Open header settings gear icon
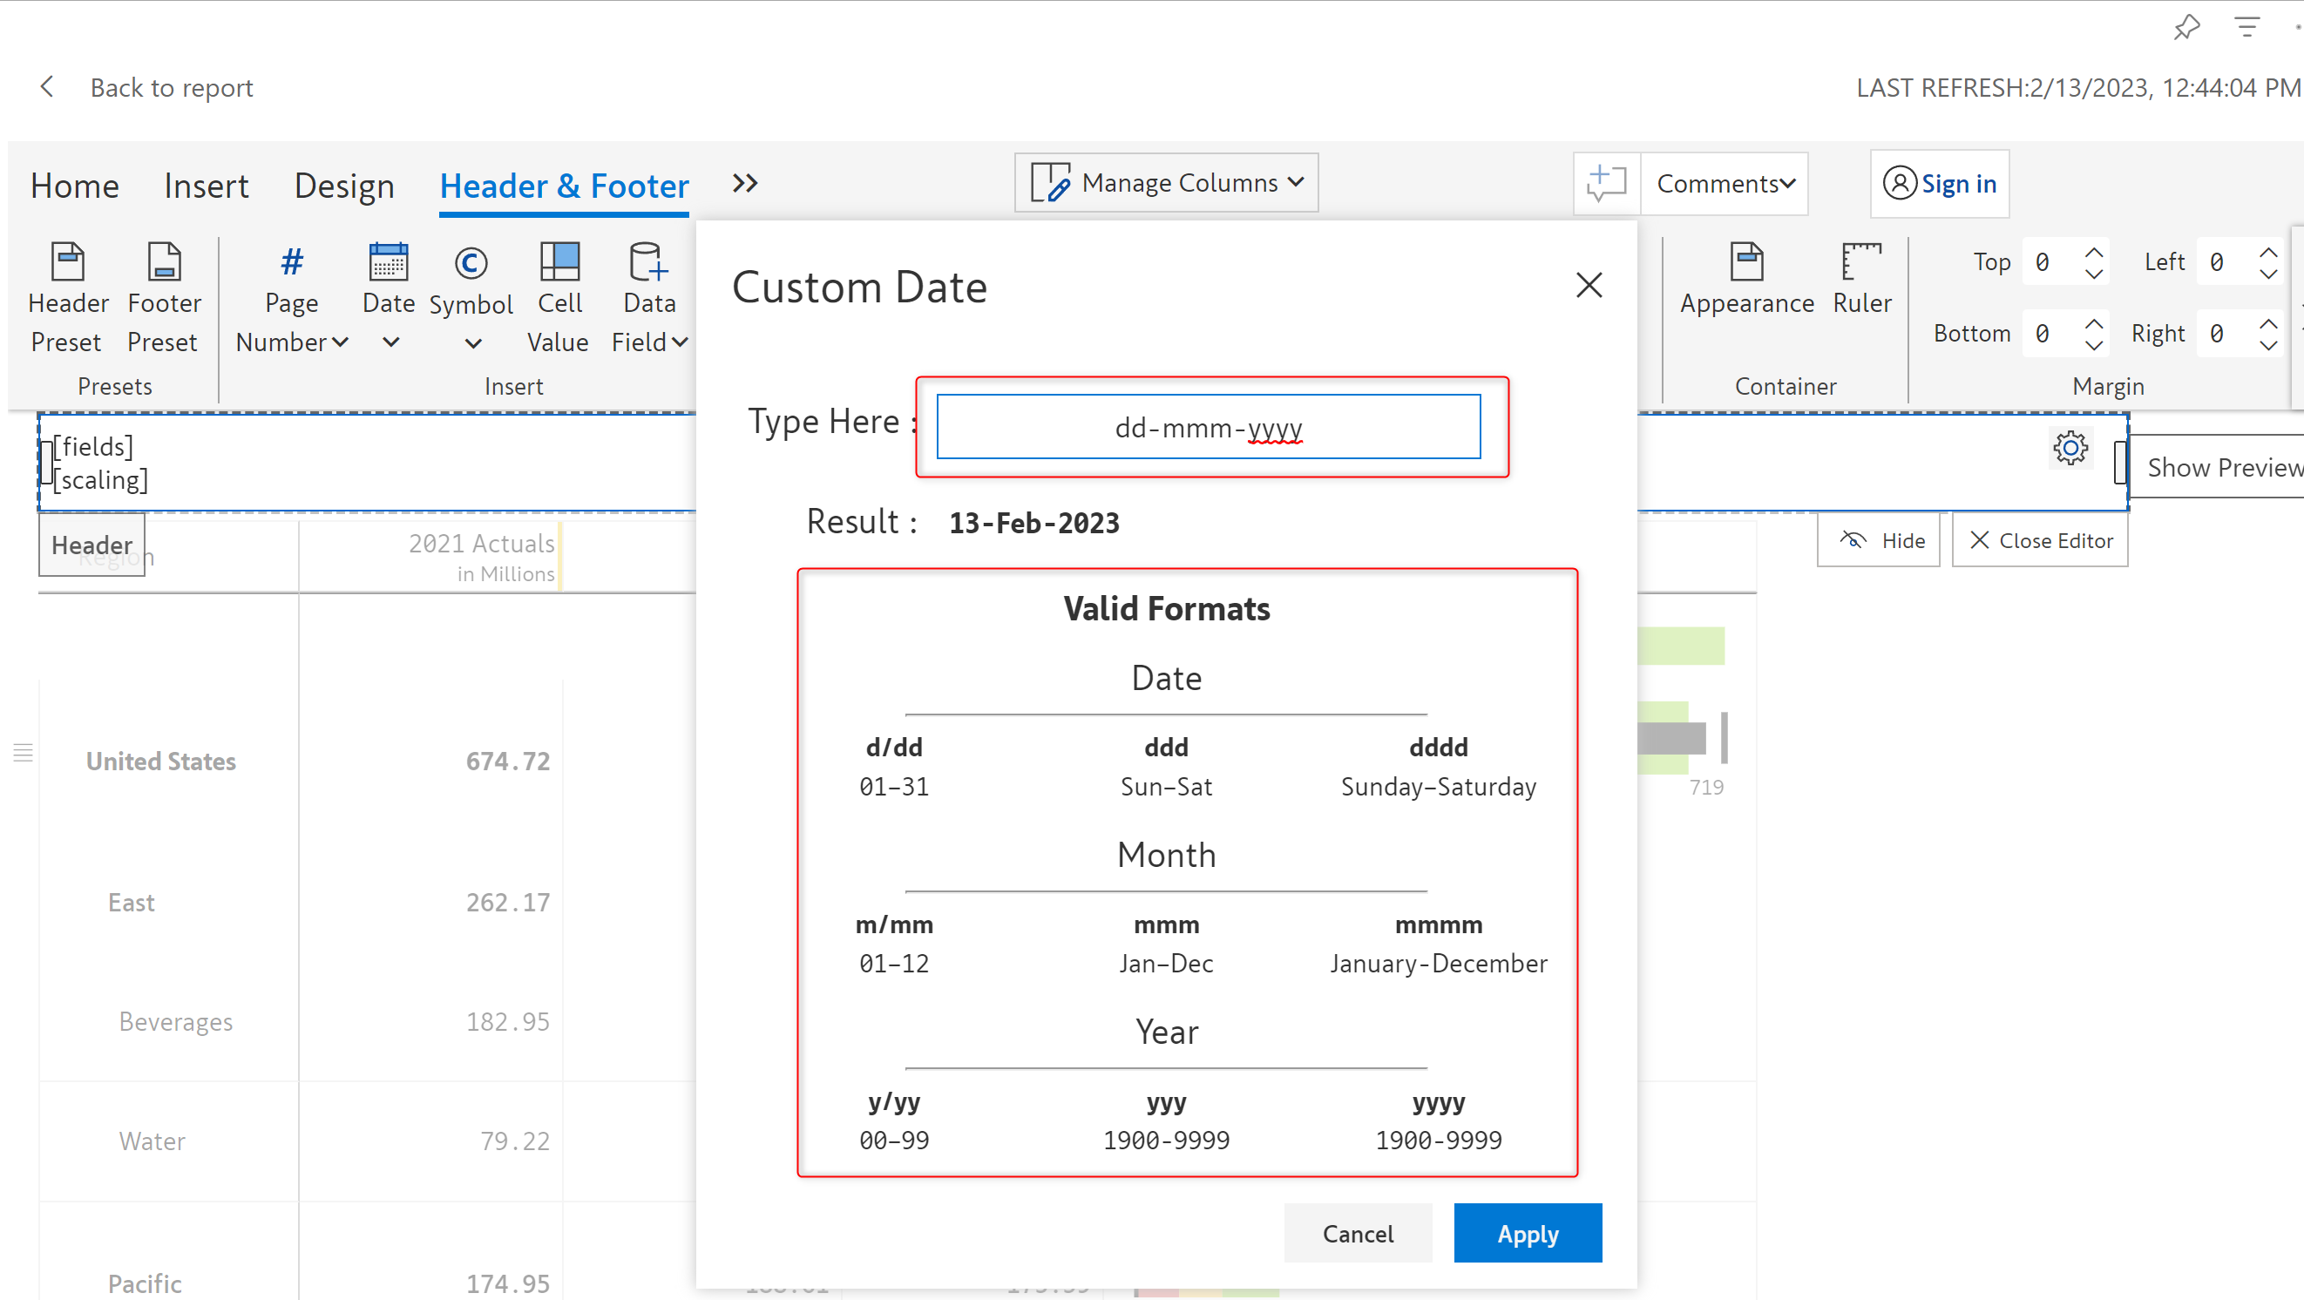Viewport: 2304px width, 1300px height. tap(2070, 447)
